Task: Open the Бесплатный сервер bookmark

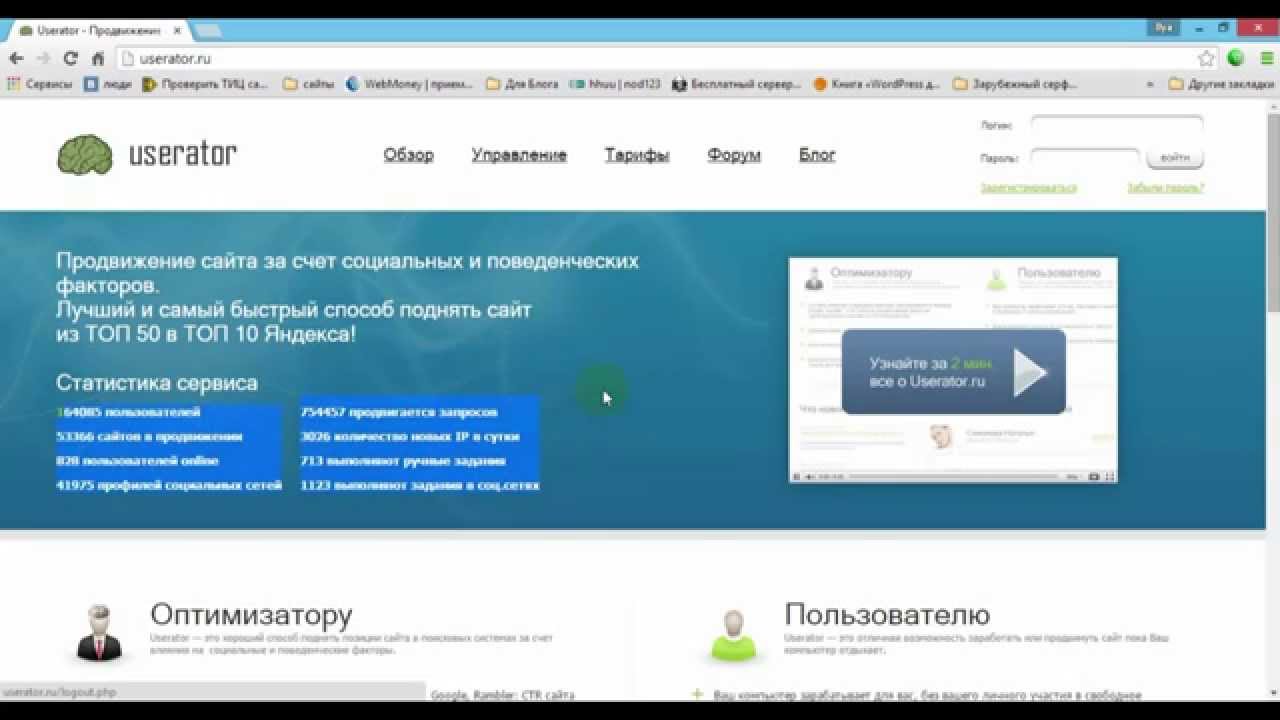Action: click(x=737, y=85)
